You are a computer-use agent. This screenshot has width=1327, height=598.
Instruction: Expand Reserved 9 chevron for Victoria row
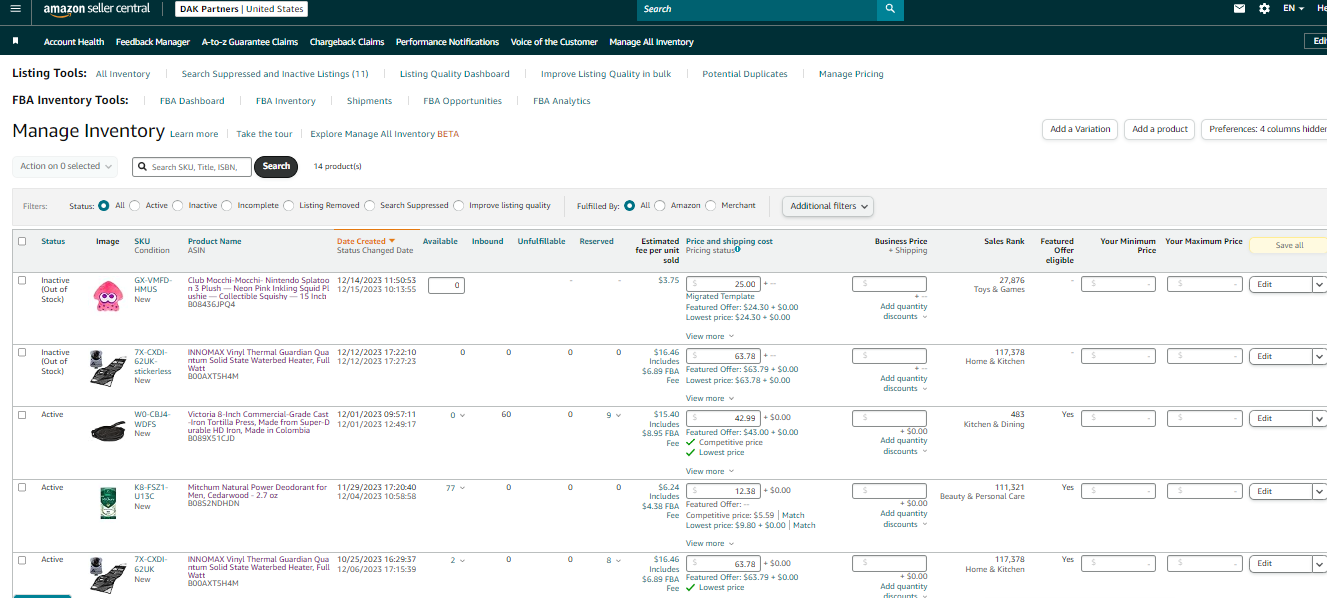pos(618,415)
